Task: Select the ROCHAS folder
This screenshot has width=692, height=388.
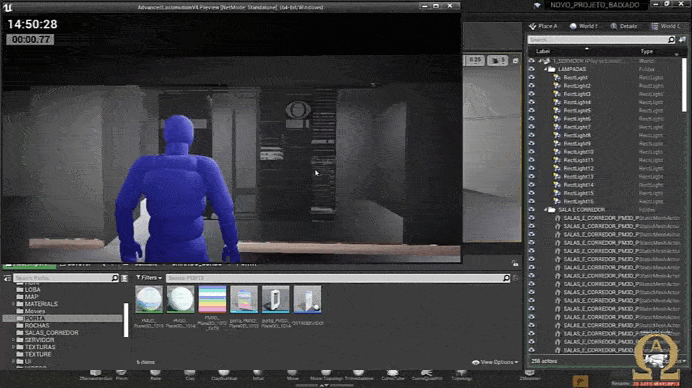Action: [33, 325]
